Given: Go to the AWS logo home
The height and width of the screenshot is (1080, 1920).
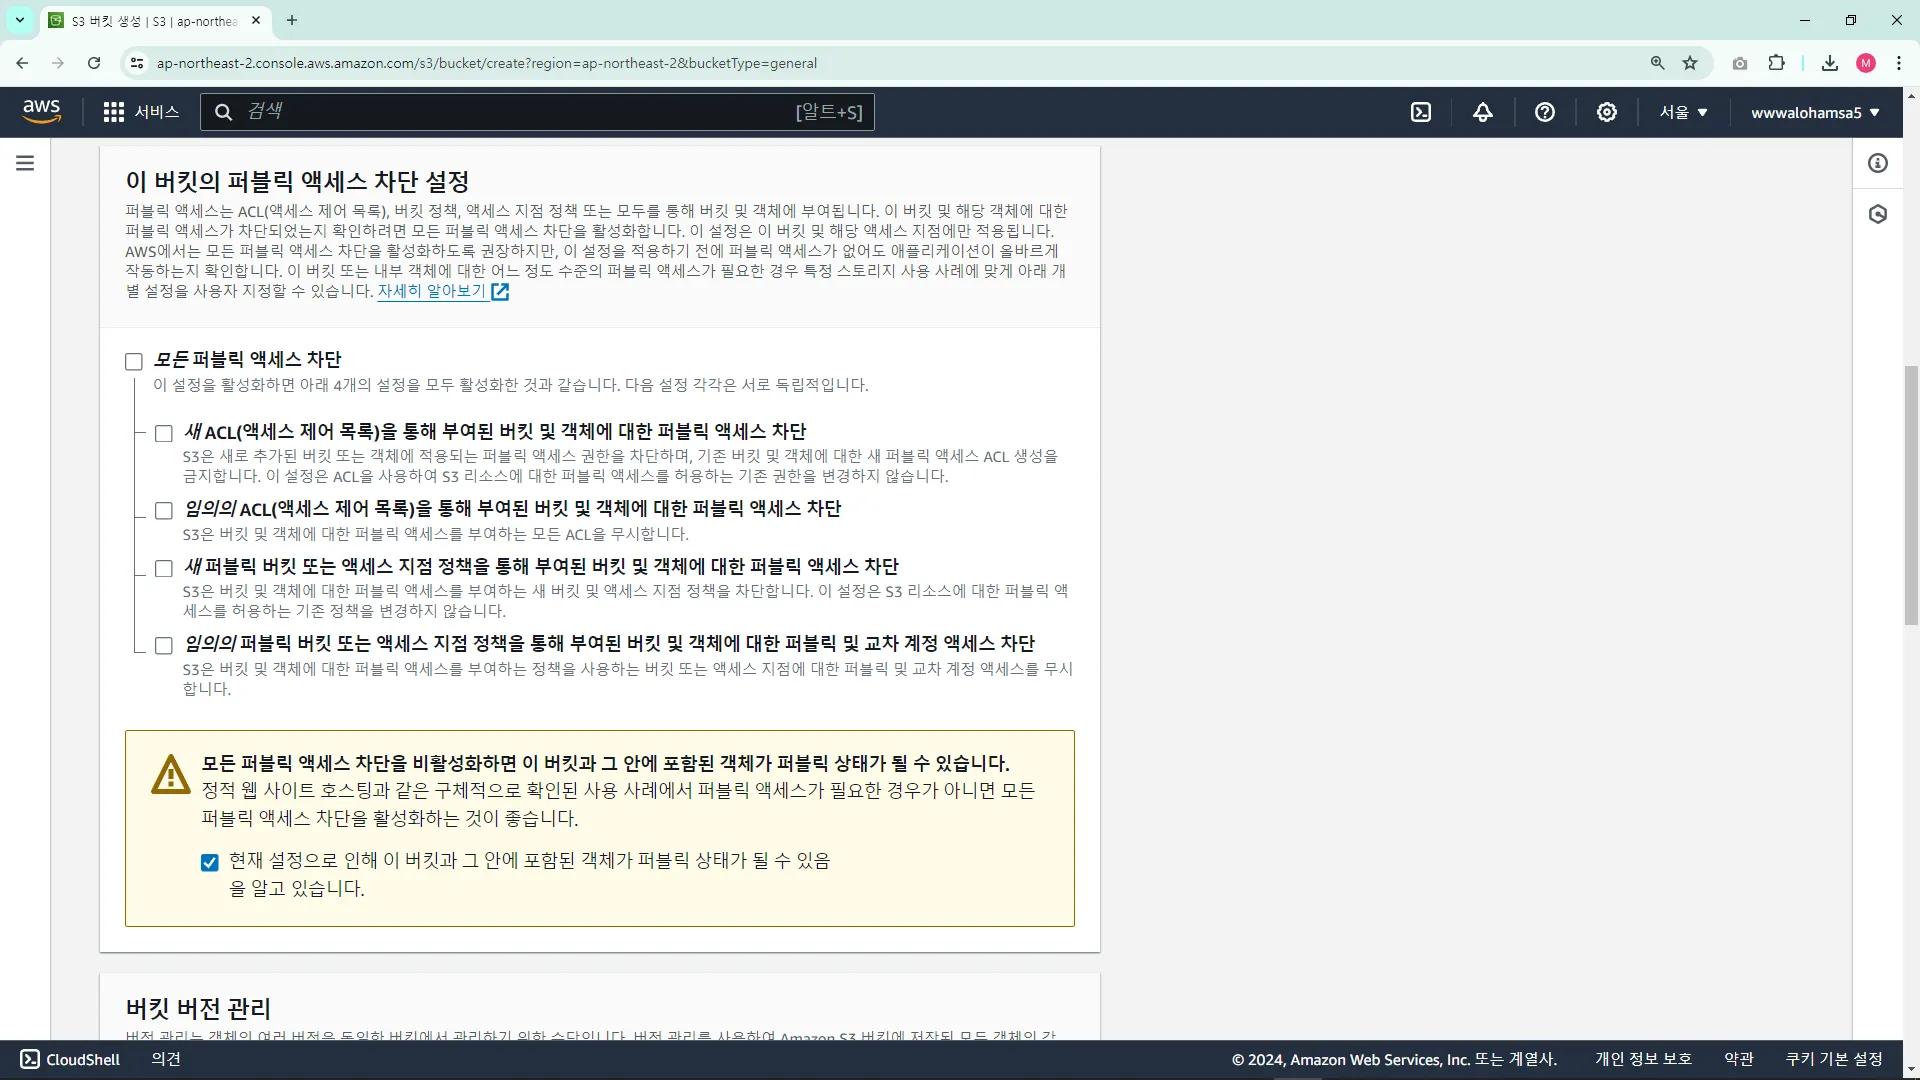Looking at the screenshot, I should (41, 111).
